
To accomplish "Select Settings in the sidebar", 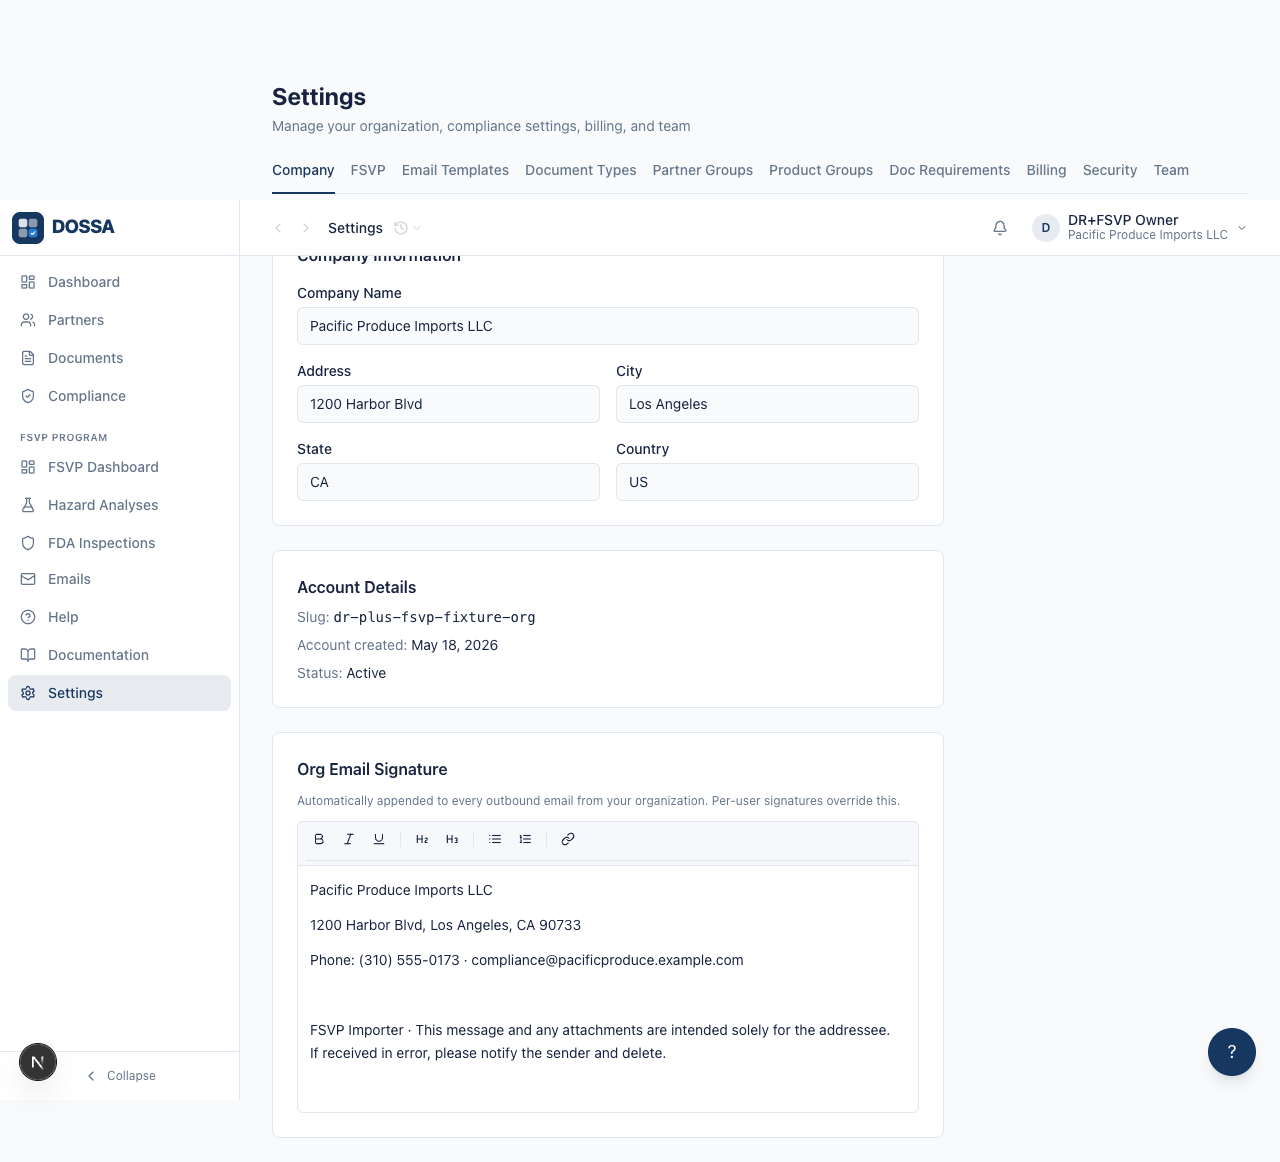I will [119, 693].
